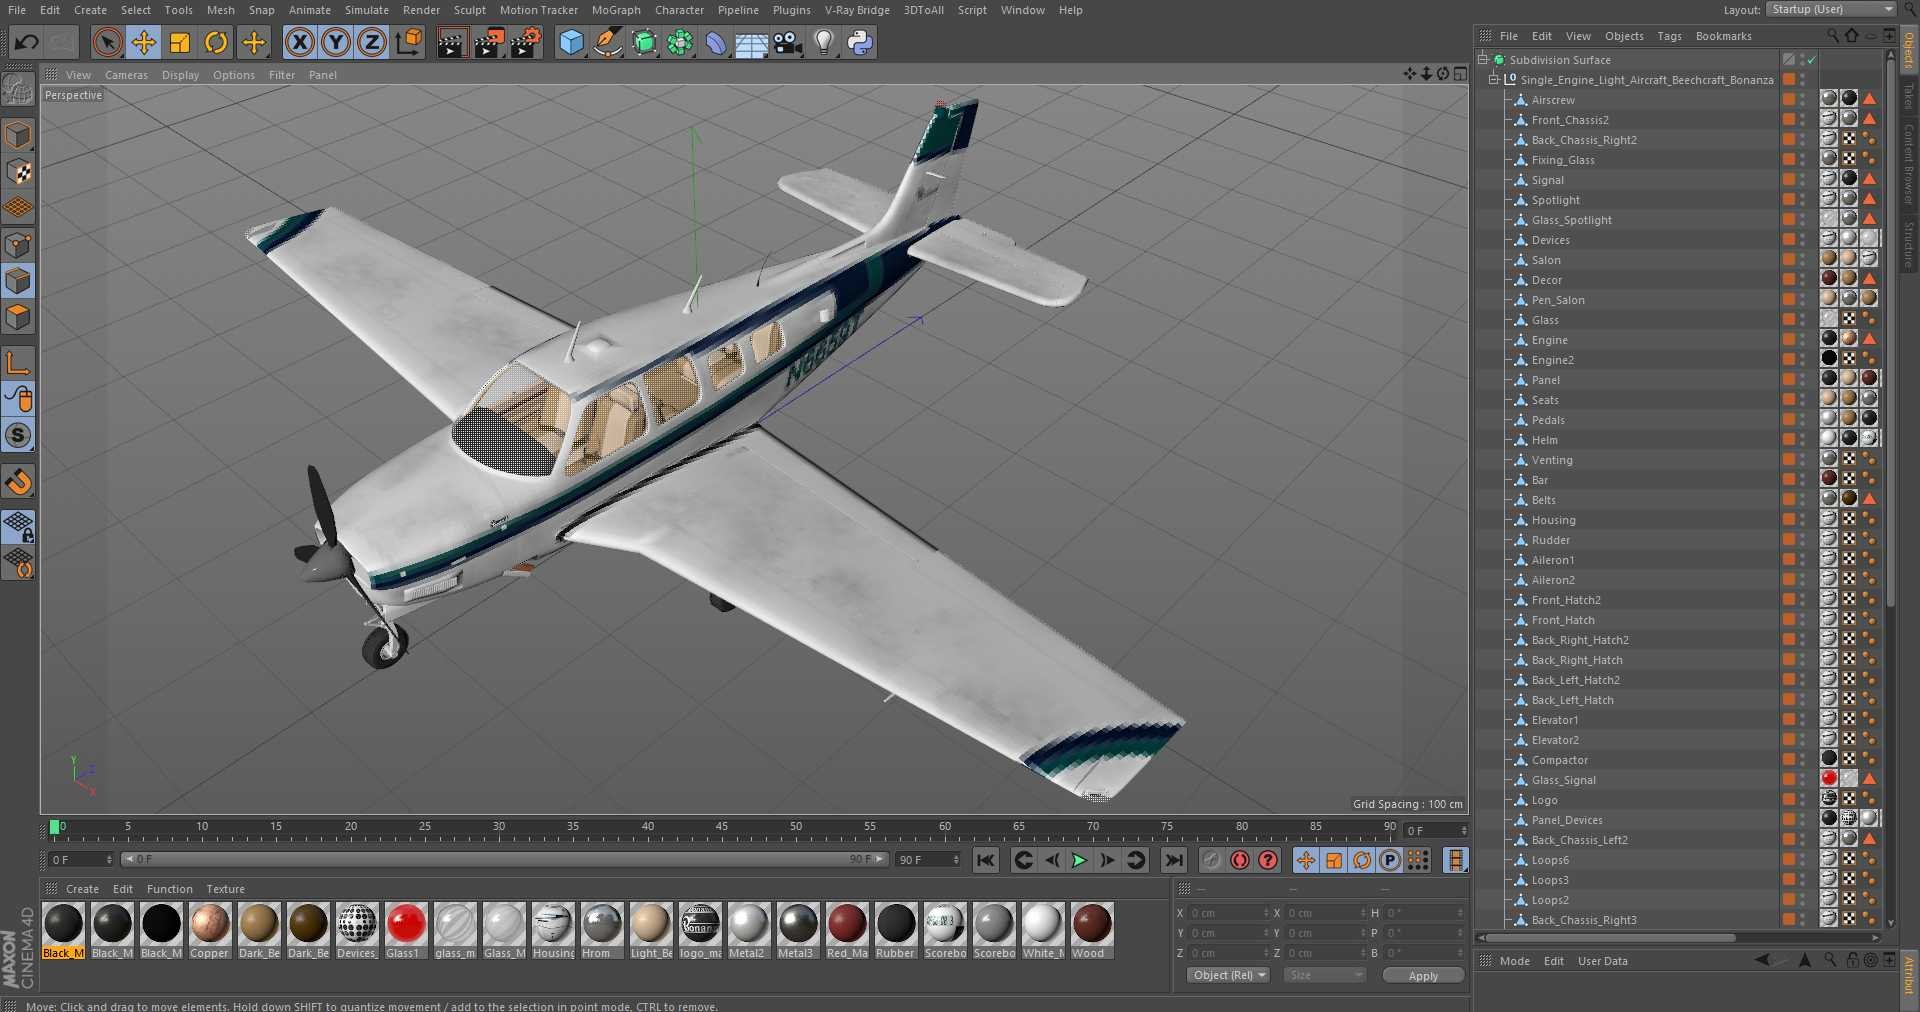The image size is (1920, 1012).
Task: Toggle visibility dots of Airscrew object
Action: coord(1803,100)
